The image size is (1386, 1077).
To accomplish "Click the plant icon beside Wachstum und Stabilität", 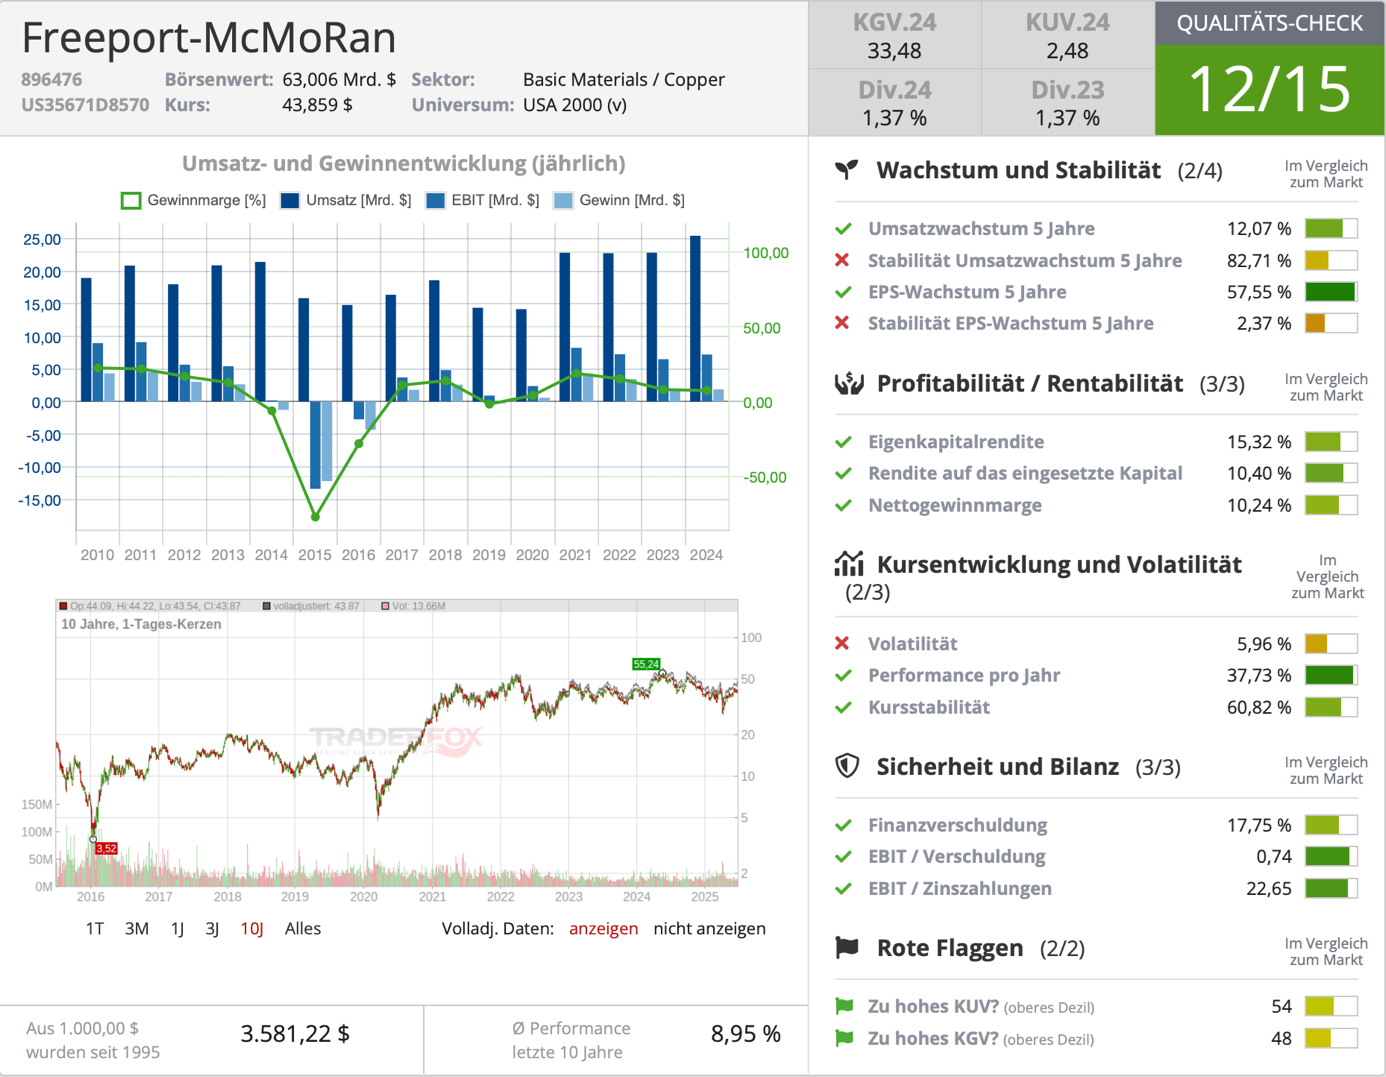I will 847,170.
